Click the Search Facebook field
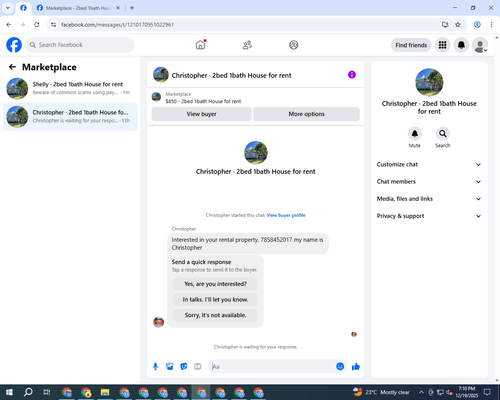The height and width of the screenshot is (400, 500). click(x=80, y=45)
